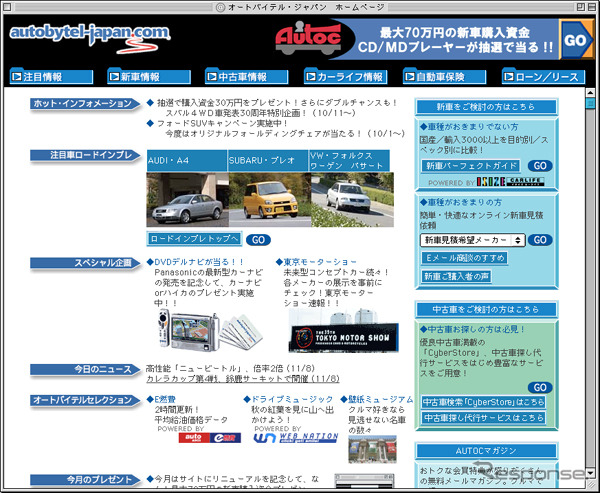The height and width of the screenshot is (493, 600).
Task: Open the カーライフ情報 navigation tab
Action: point(346,76)
